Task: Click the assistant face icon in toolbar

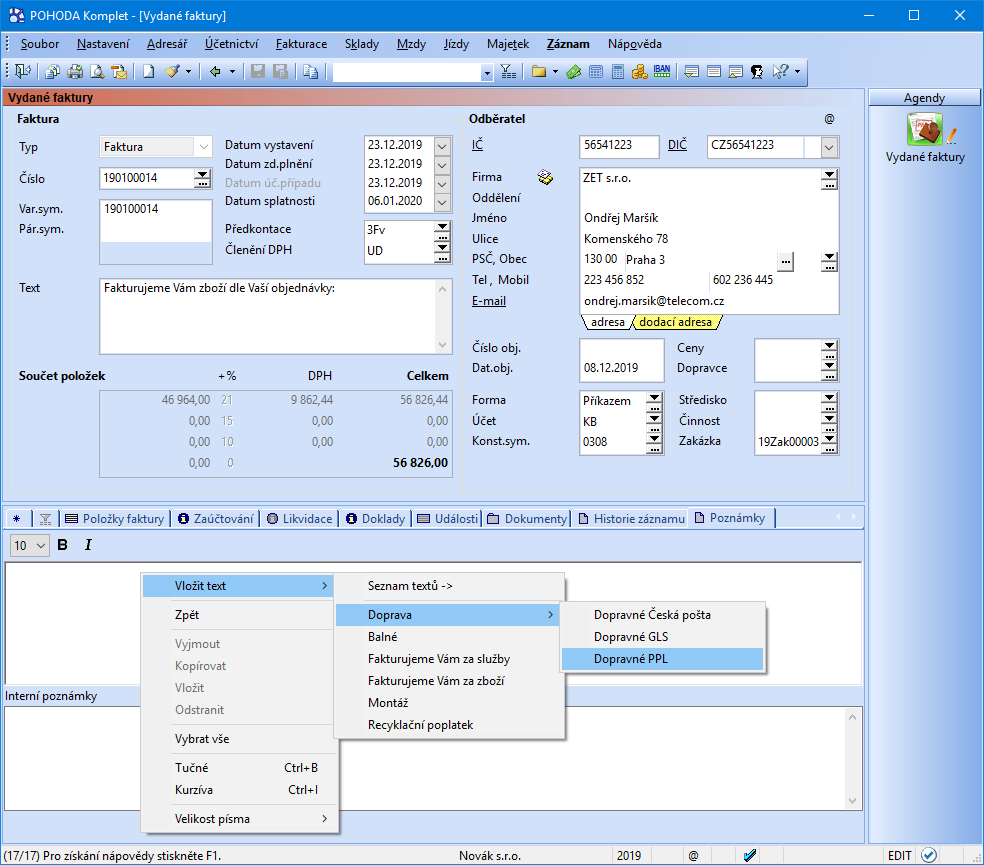Action: (x=757, y=72)
